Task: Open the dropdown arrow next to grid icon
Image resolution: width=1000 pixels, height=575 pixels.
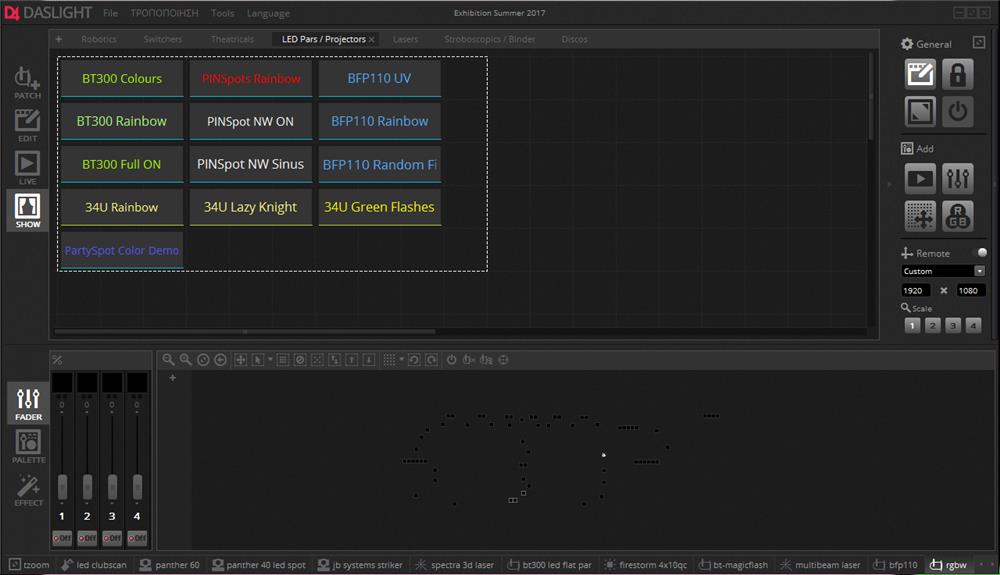Action: pyautogui.click(x=401, y=359)
